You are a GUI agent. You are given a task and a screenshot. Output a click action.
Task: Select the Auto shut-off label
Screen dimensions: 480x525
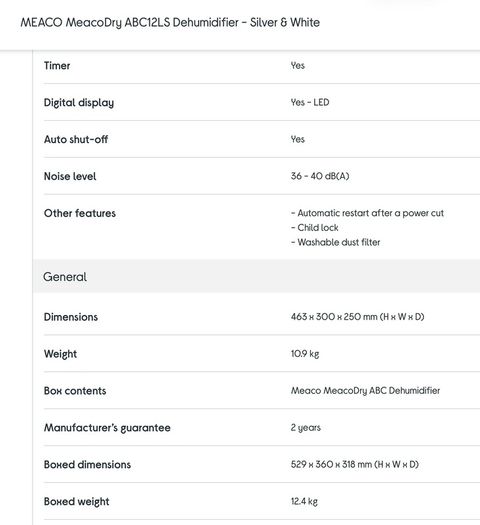[x=76, y=139]
